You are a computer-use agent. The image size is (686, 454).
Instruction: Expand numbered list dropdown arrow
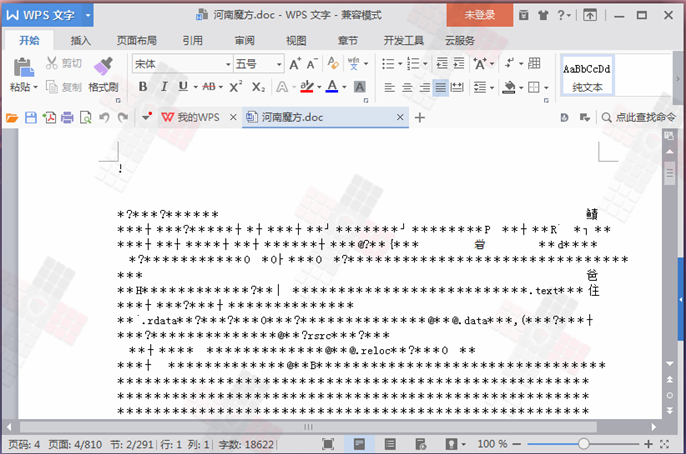tap(425, 64)
